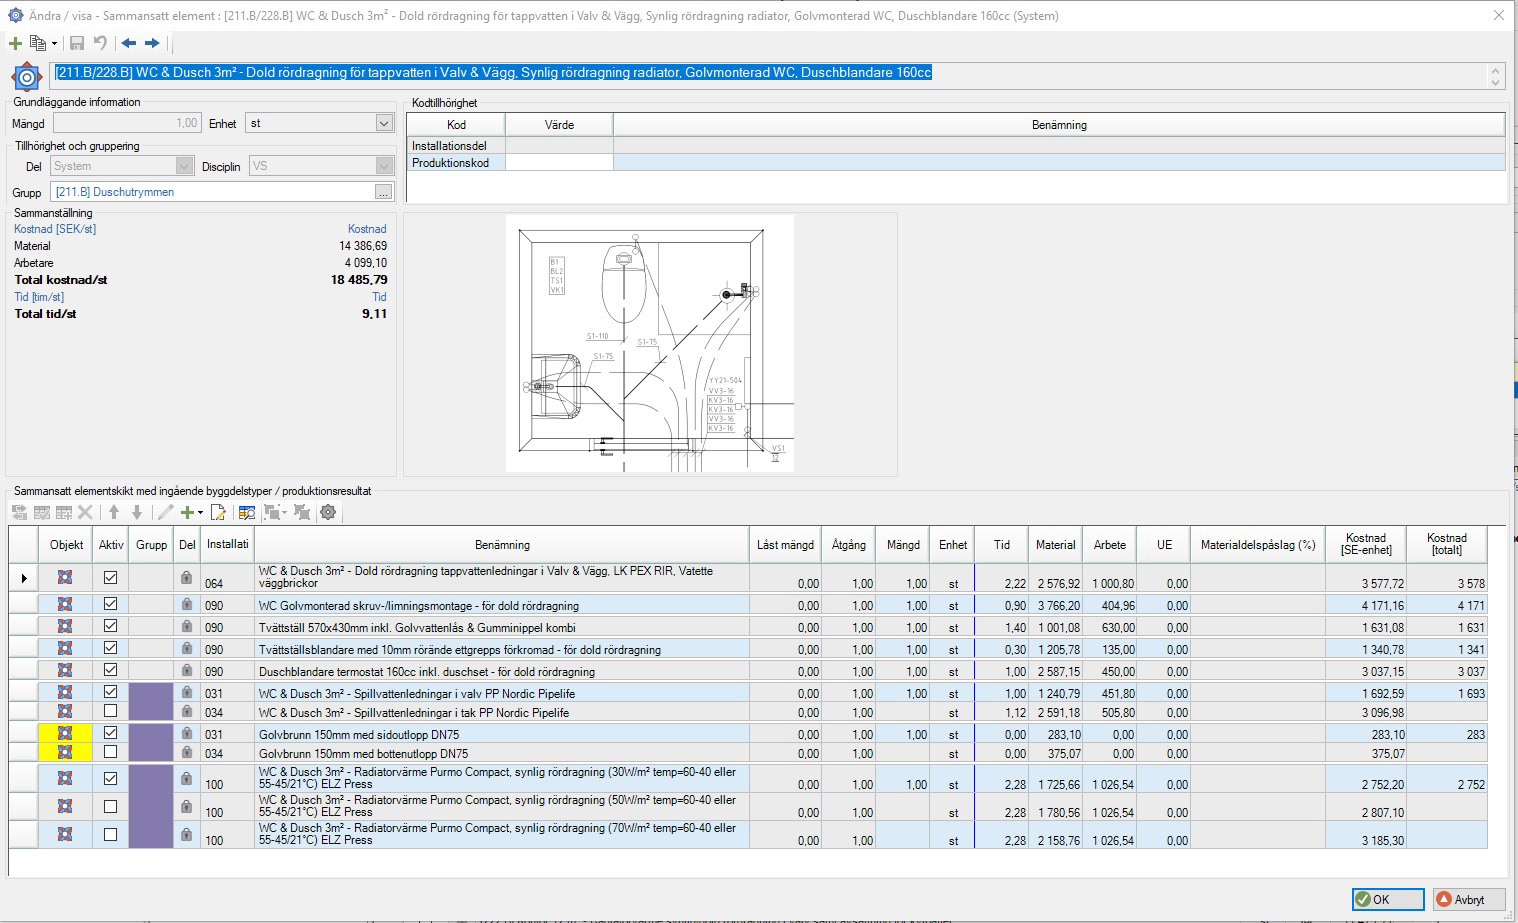The width and height of the screenshot is (1518, 923).
Task: Go to next element with right arrow
Action: coord(152,43)
